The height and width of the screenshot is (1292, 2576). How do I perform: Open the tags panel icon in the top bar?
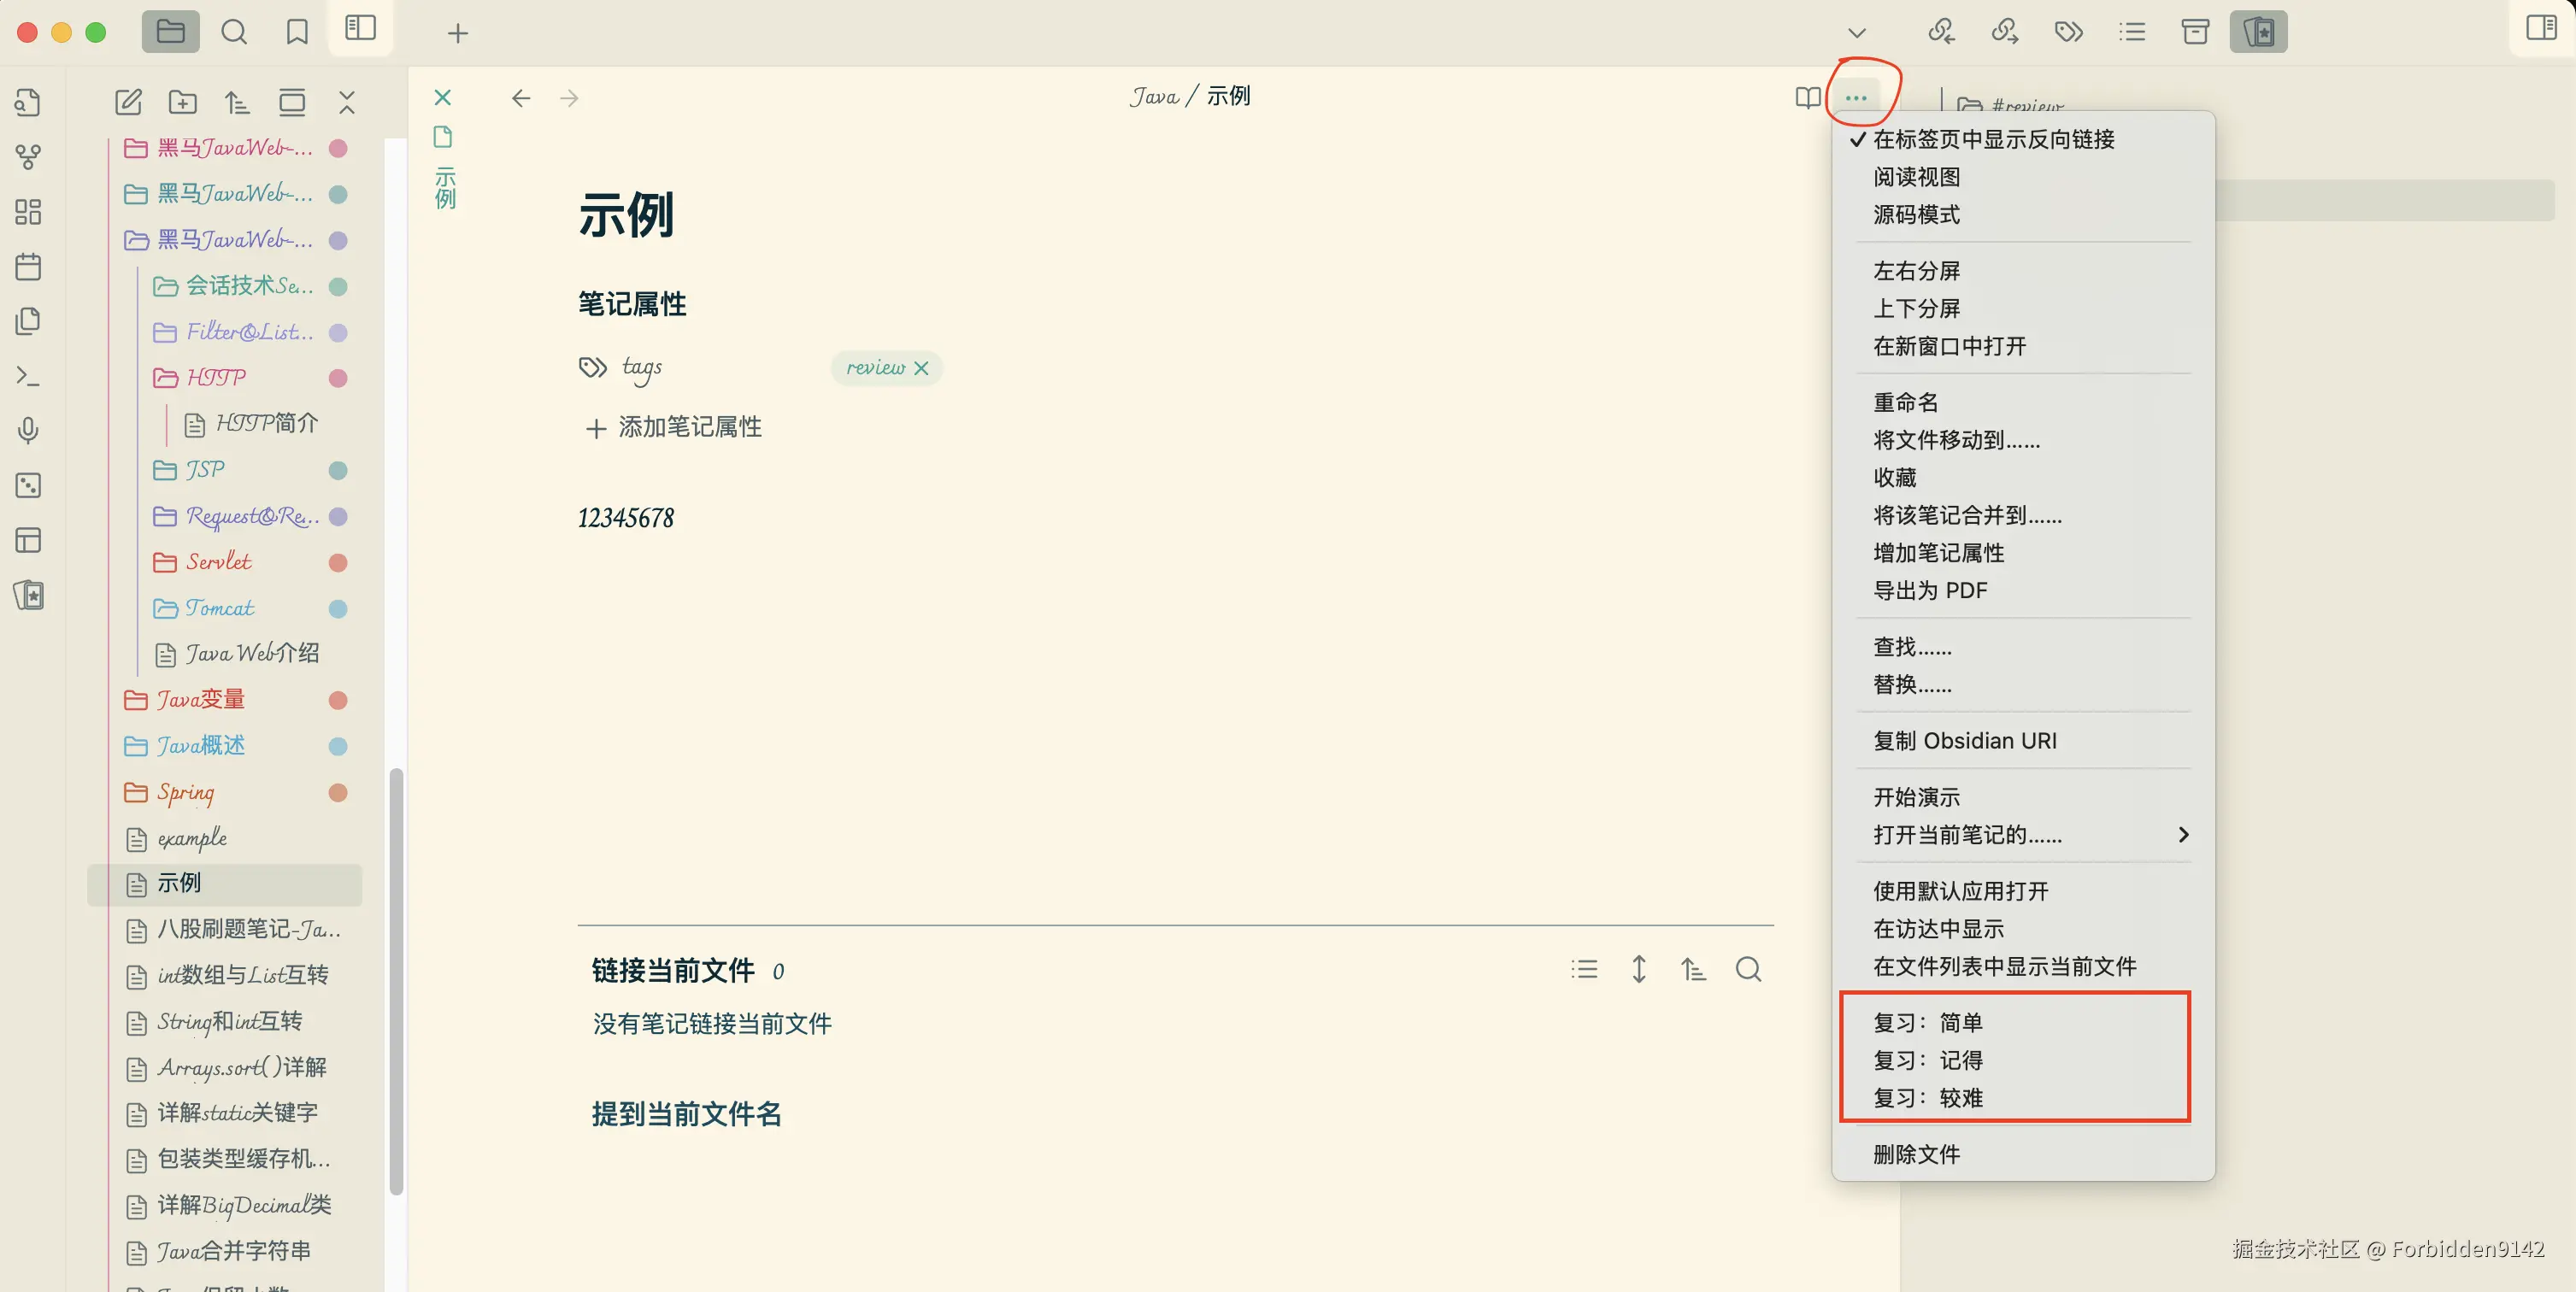[2069, 31]
